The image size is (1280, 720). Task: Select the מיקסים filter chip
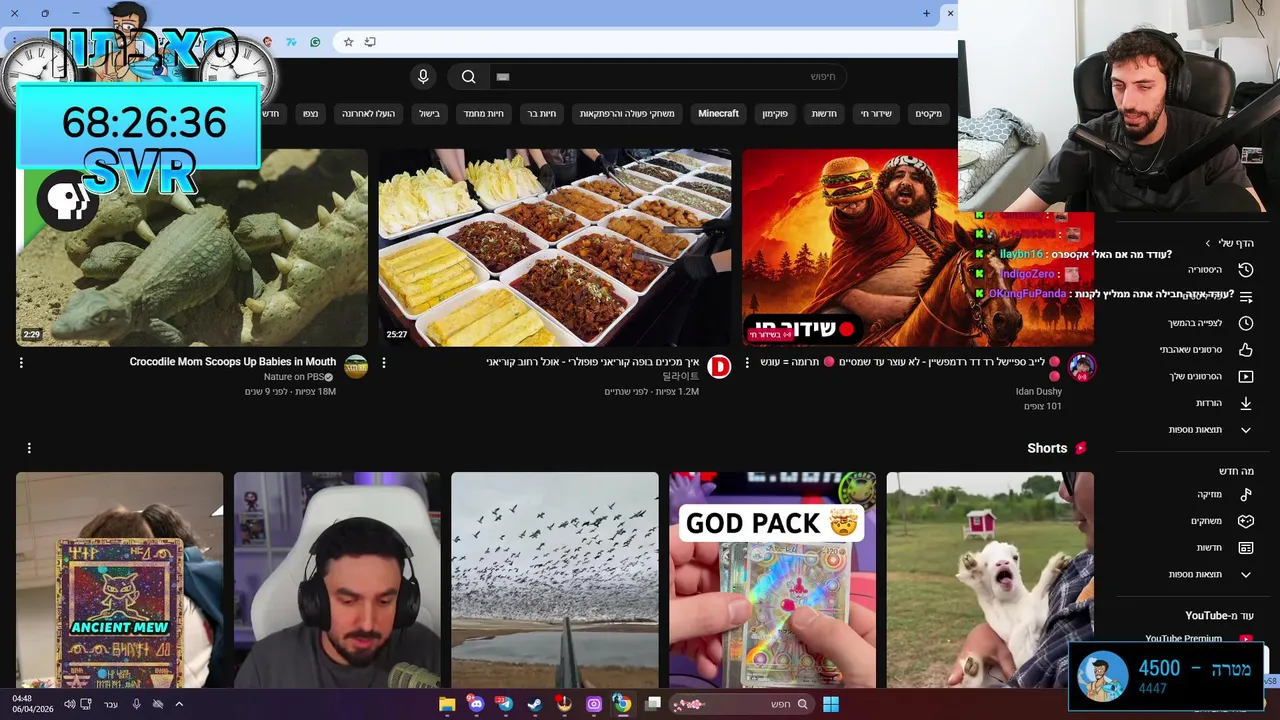(928, 114)
